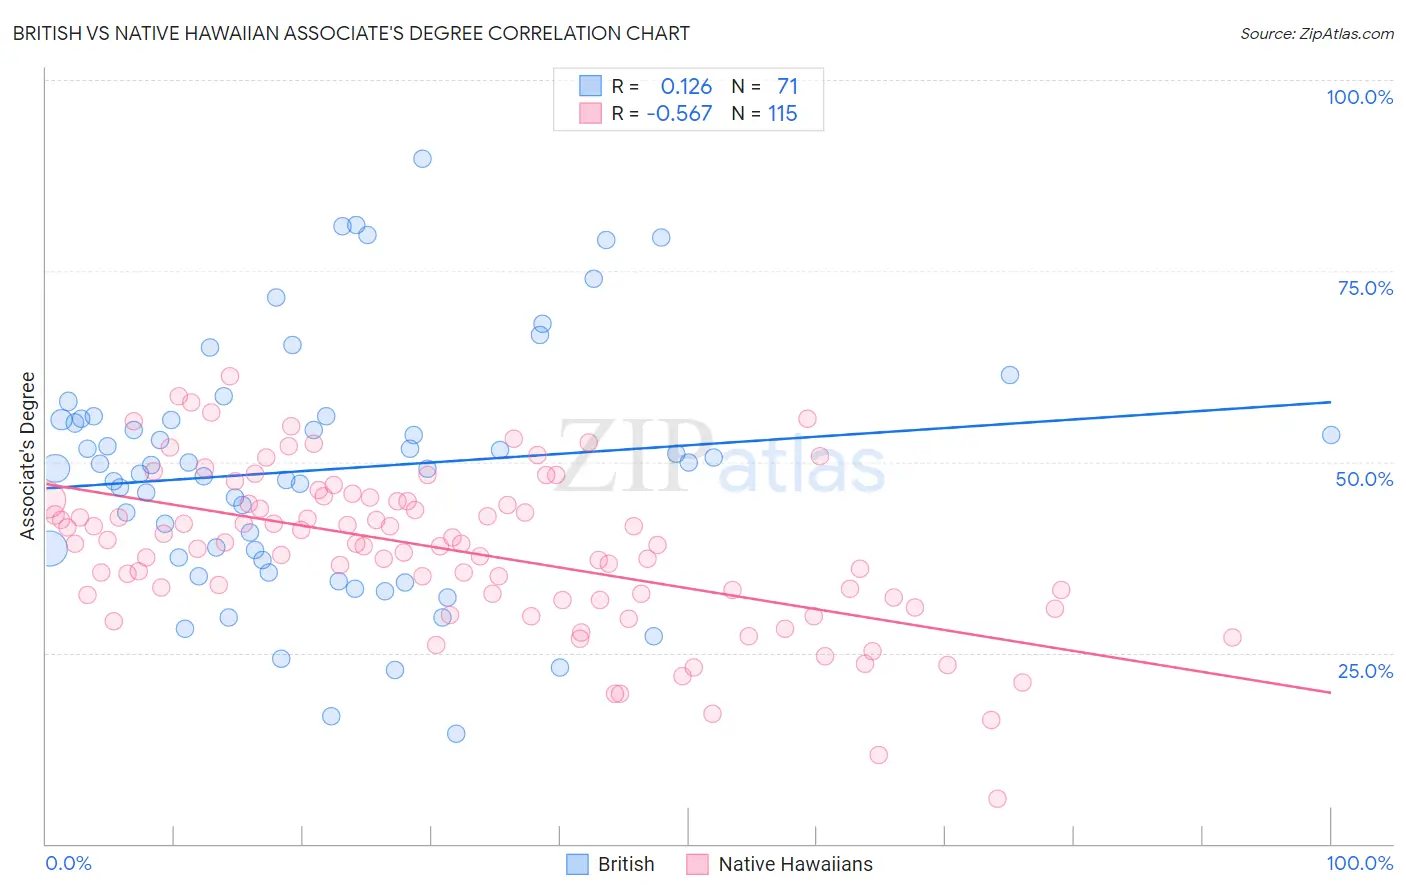Click the 25.0% y-axis tick label

click(x=1365, y=671)
